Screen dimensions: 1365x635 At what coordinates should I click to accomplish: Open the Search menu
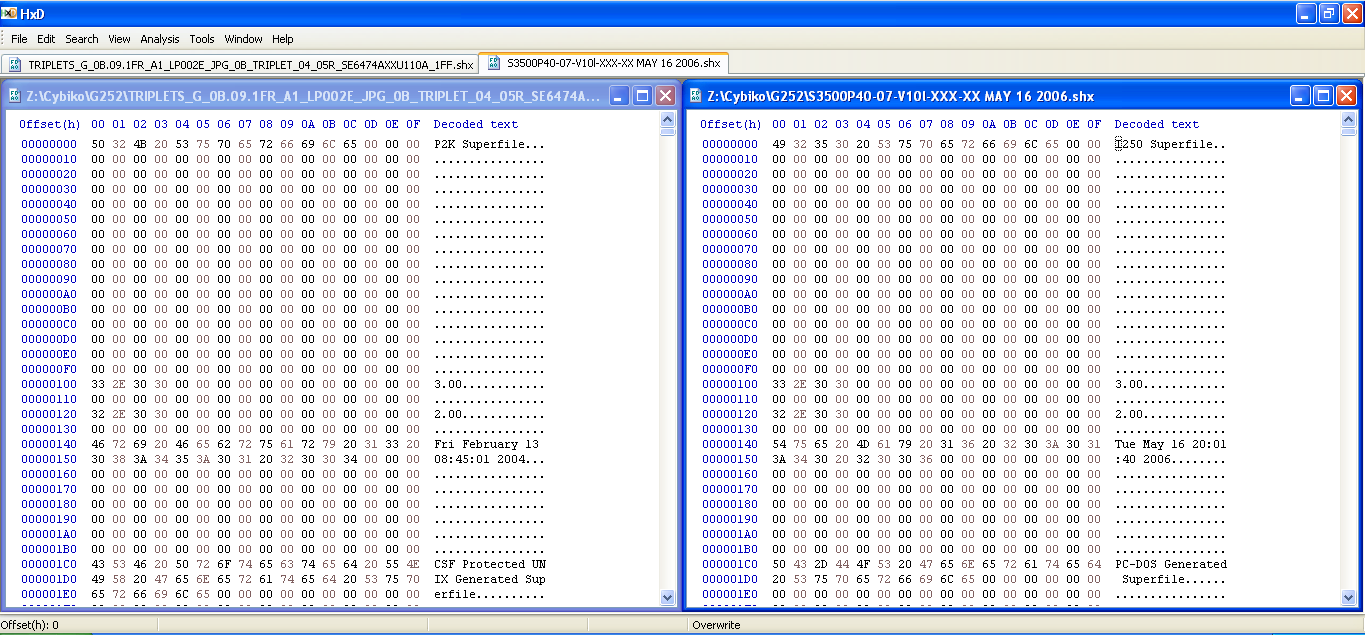82,39
